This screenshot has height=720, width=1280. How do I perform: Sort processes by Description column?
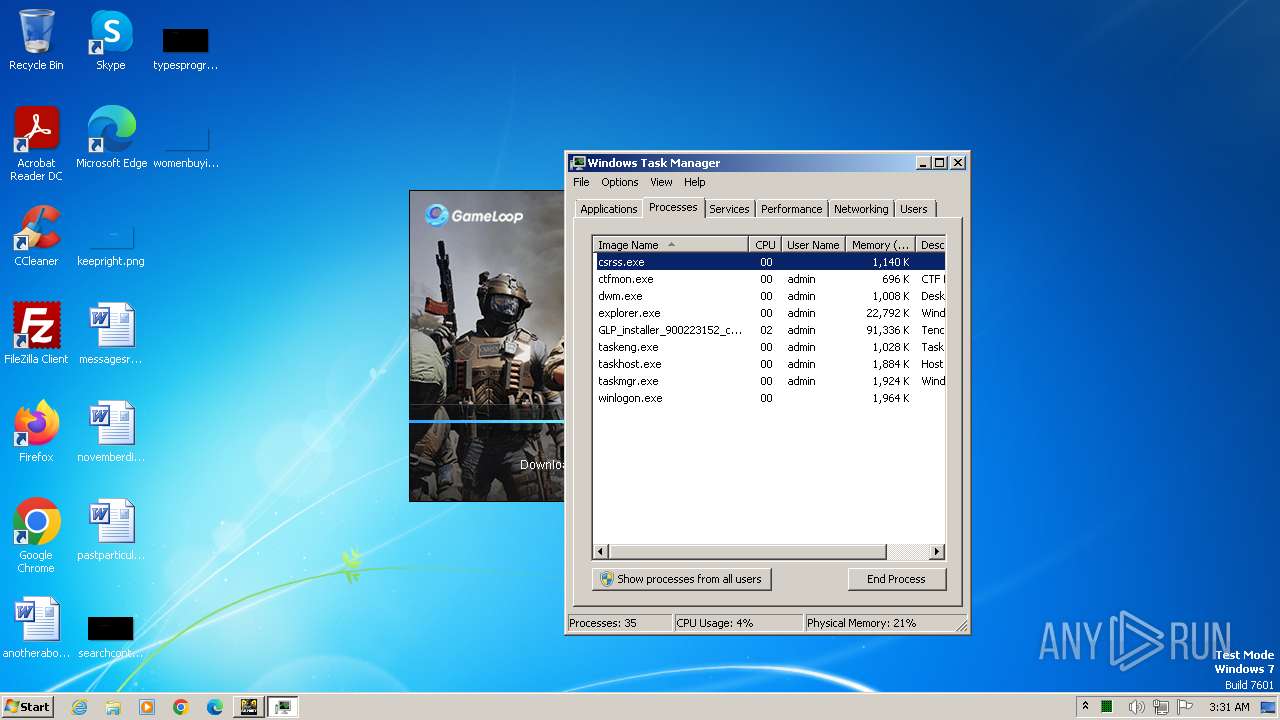pos(930,245)
